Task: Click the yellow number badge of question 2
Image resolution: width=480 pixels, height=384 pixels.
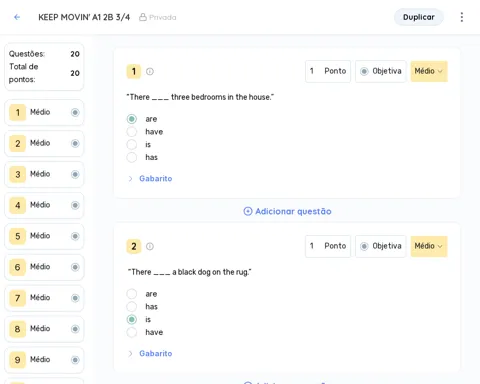Action: point(134,246)
